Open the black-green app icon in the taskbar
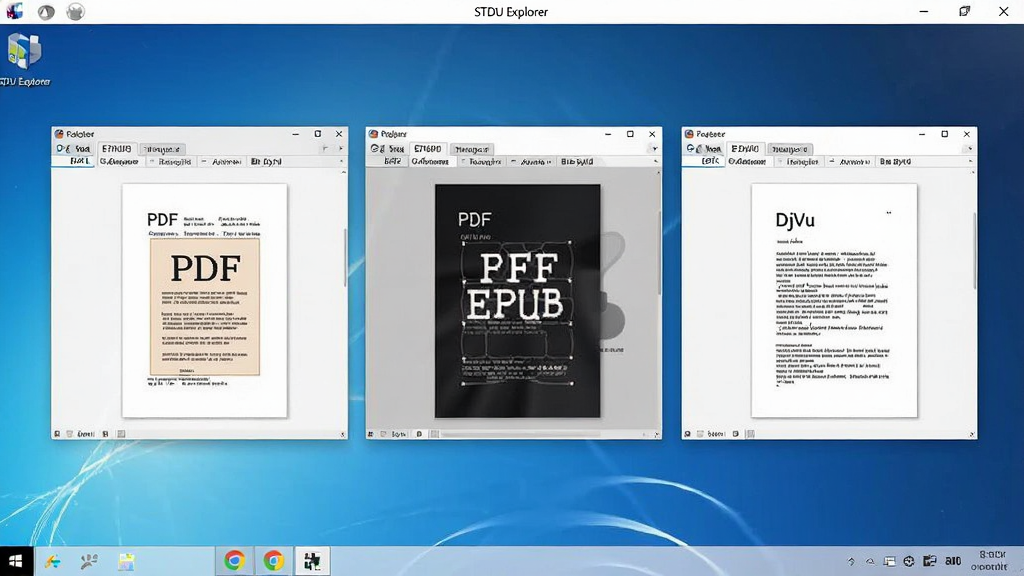This screenshot has height=576, width=1024. coord(312,560)
